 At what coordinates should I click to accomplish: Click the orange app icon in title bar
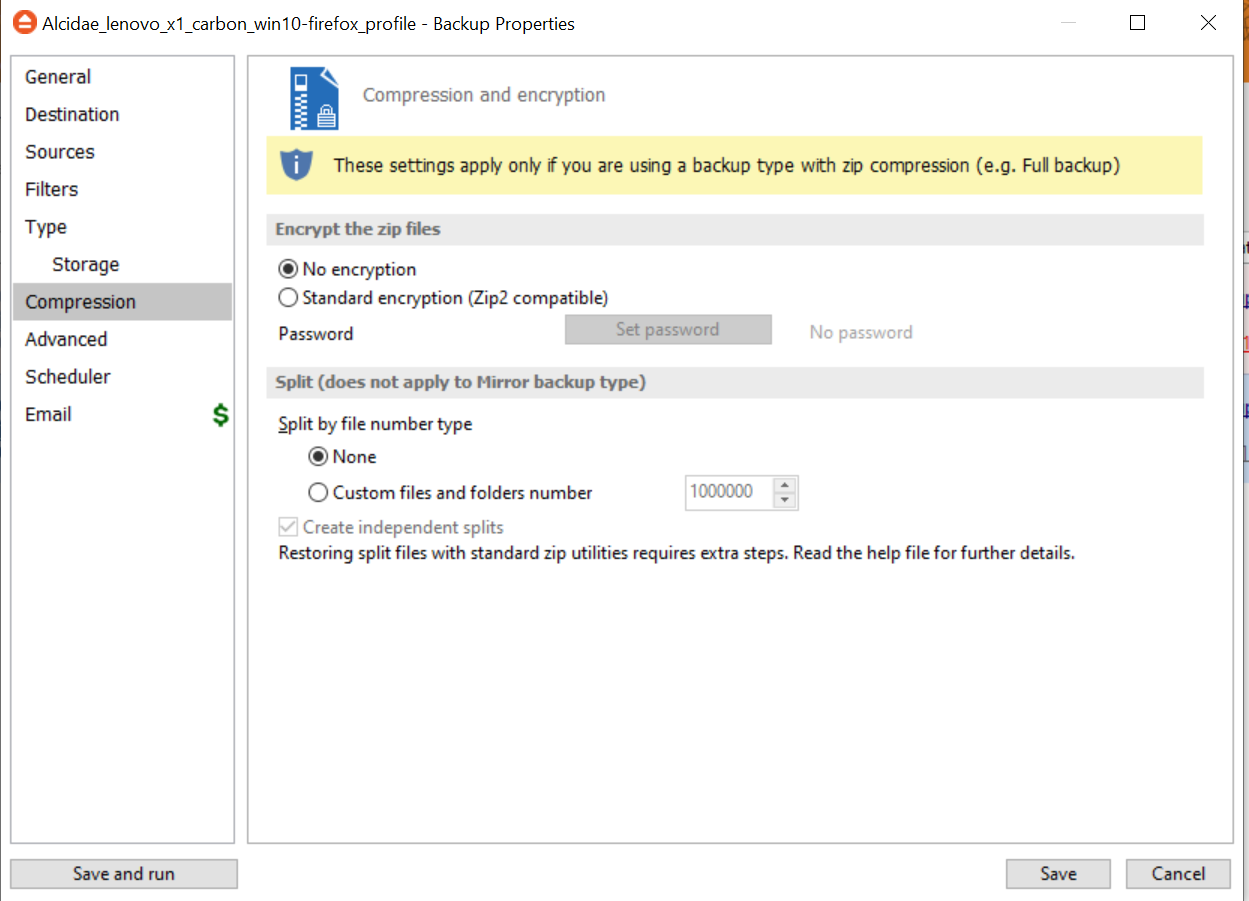23,23
